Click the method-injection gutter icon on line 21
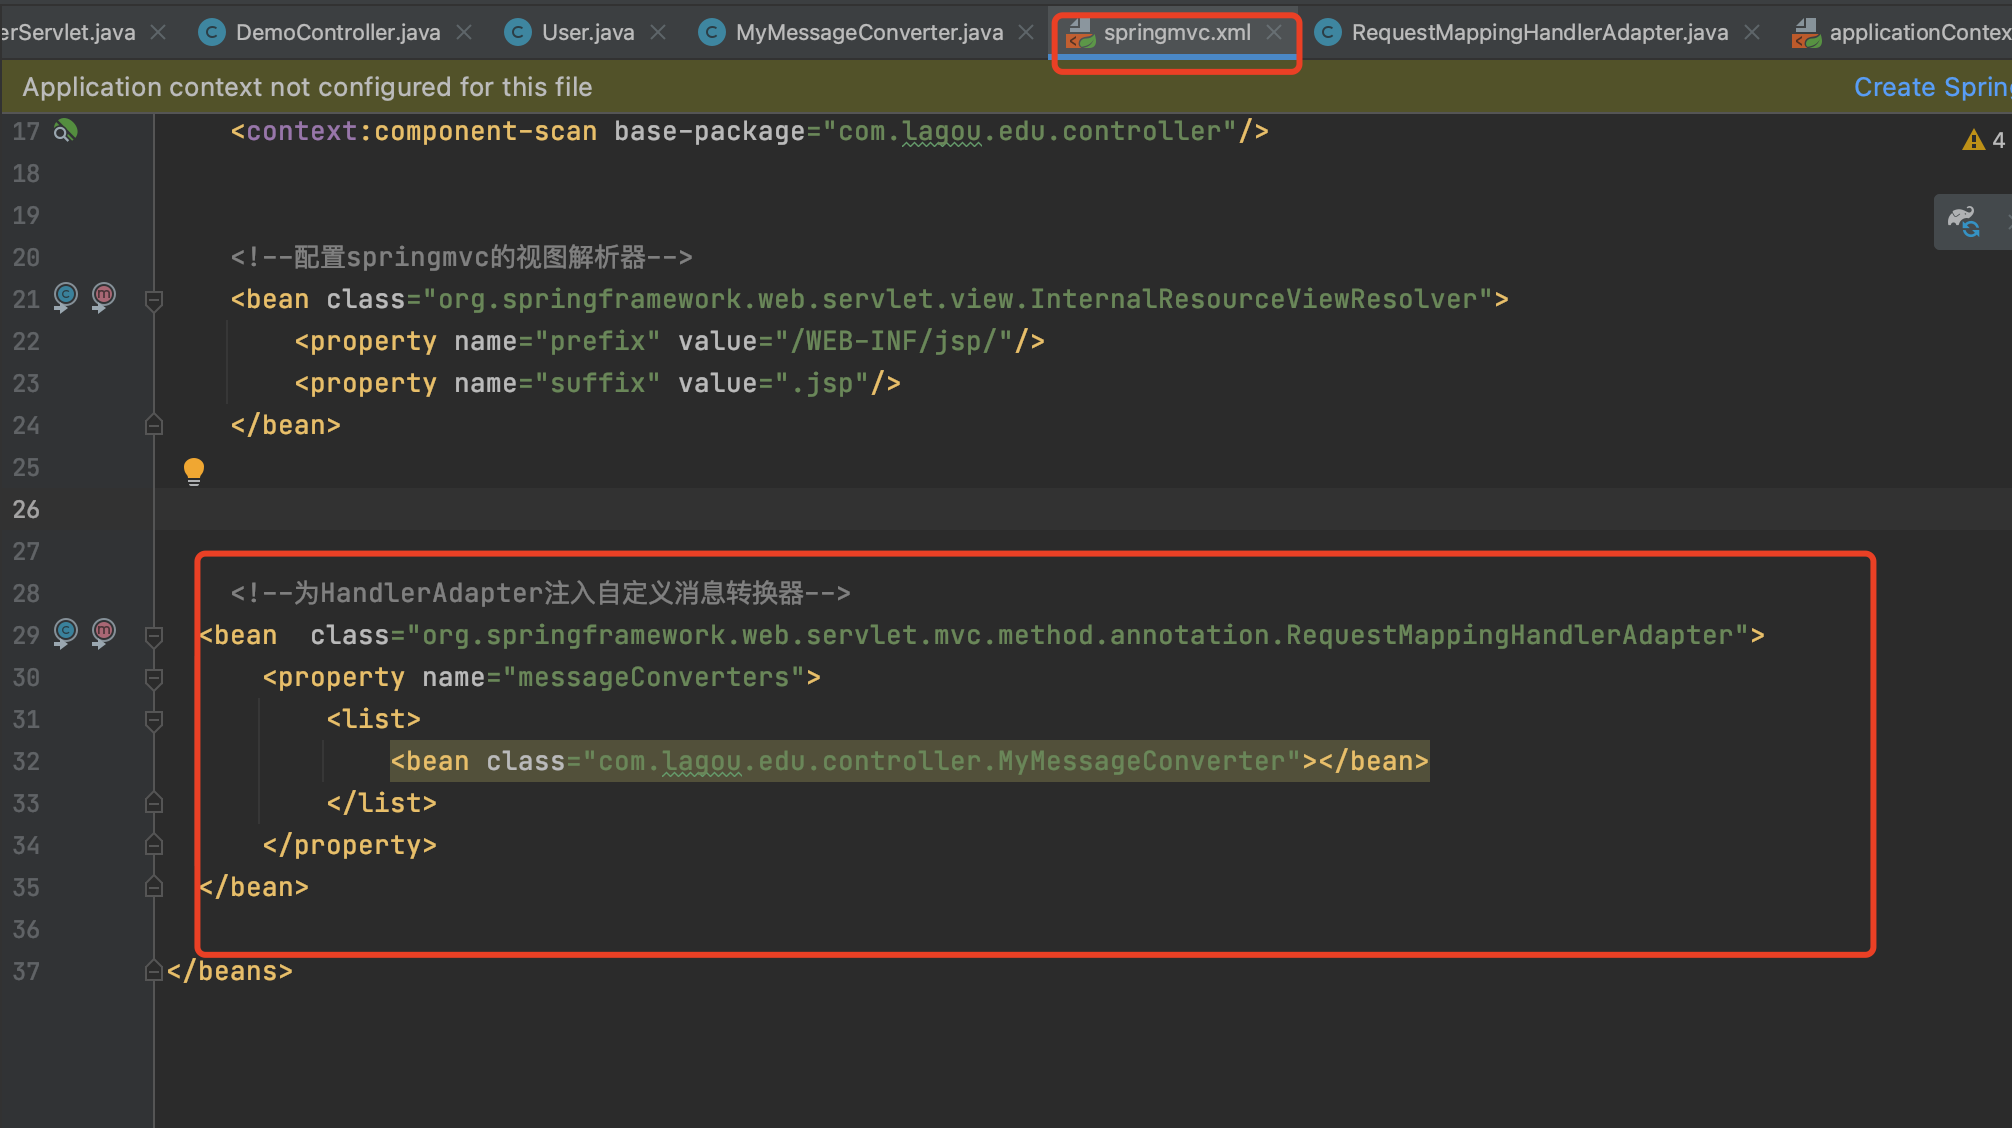 tap(103, 297)
